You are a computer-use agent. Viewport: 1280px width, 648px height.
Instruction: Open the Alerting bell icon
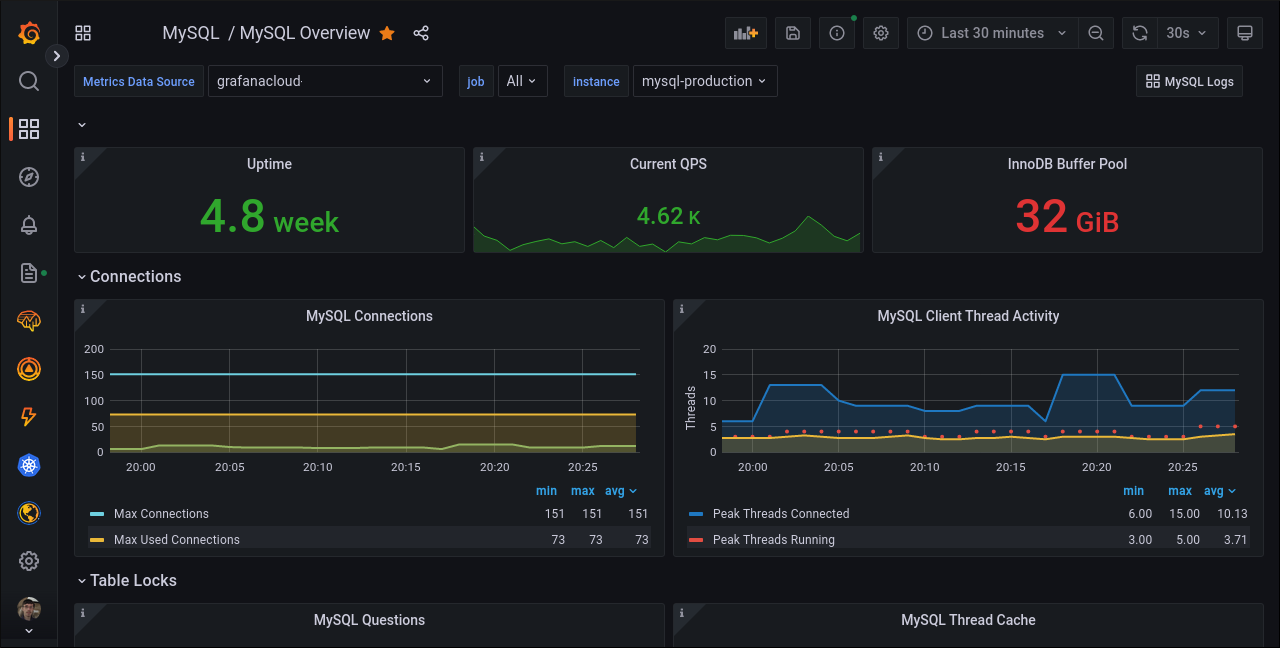point(29,224)
